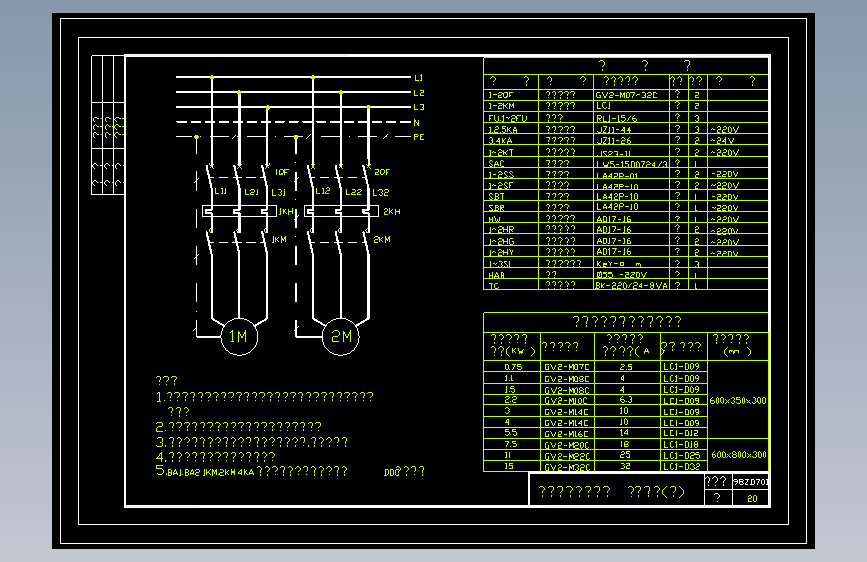Select the L2 line label
The width and height of the screenshot is (867, 562).
click(x=419, y=93)
